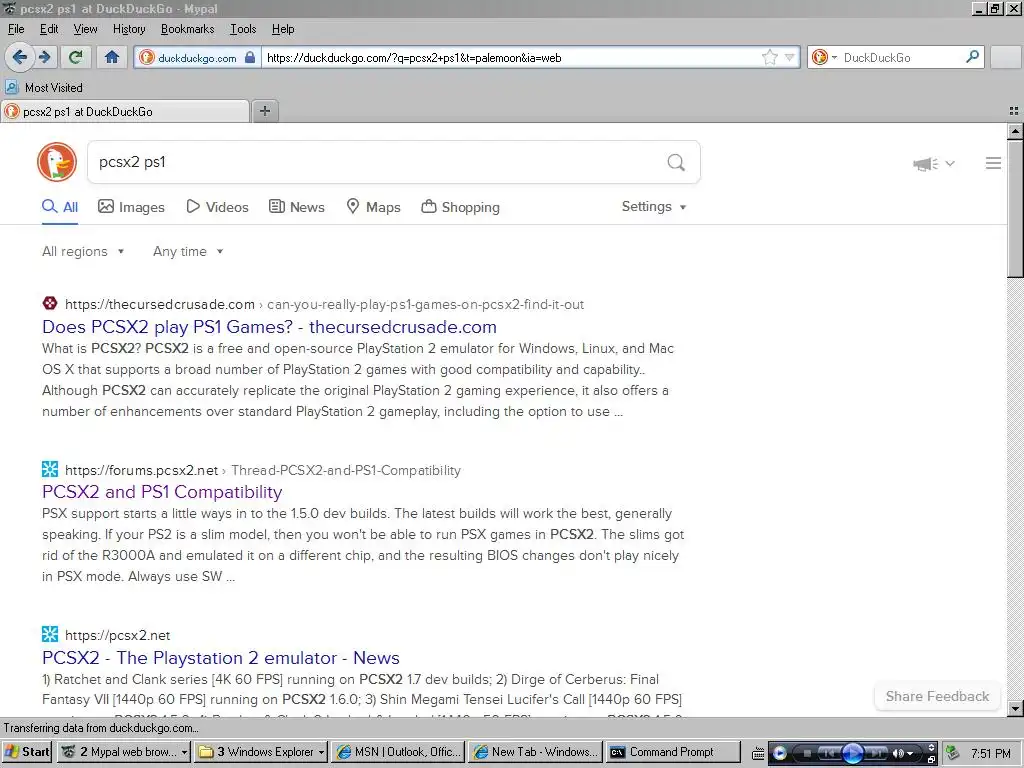Click the forums.pcsx2.net result URL
Viewport: 1024px width, 768px height.
click(x=263, y=470)
